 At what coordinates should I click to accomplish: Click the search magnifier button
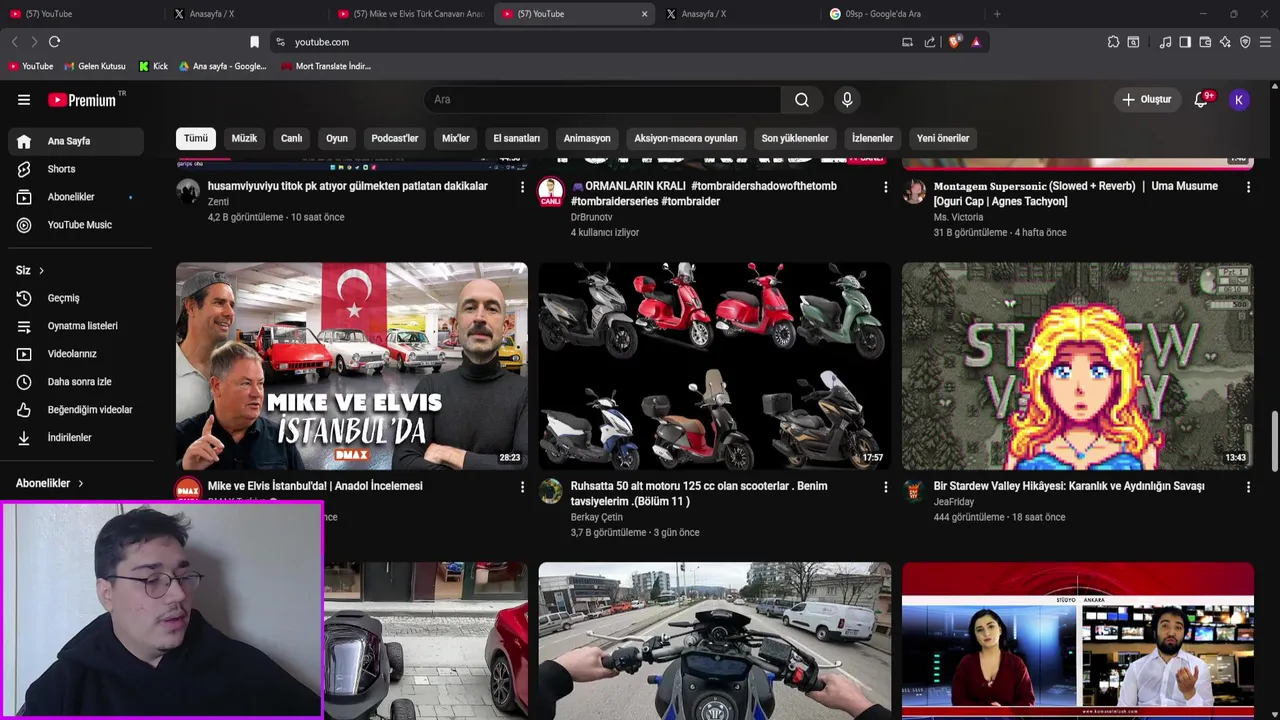tap(802, 100)
